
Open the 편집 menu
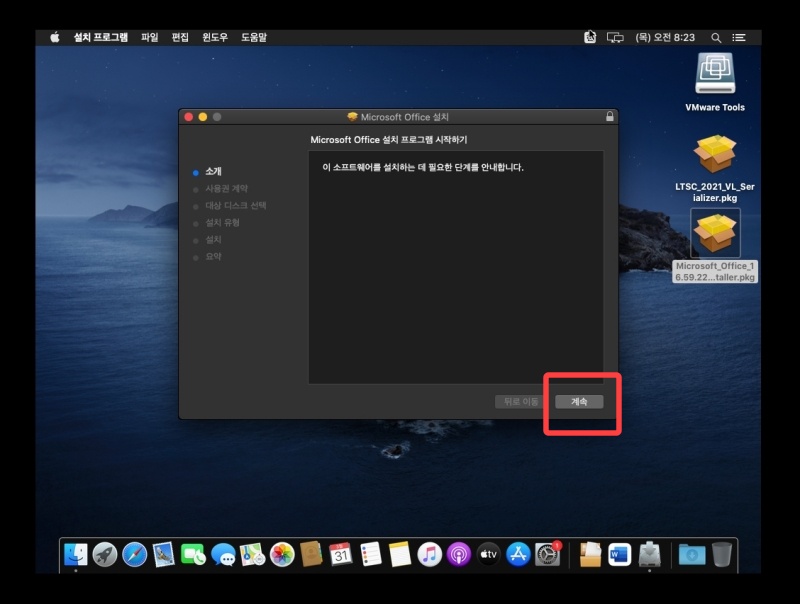pyautogui.click(x=180, y=37)
